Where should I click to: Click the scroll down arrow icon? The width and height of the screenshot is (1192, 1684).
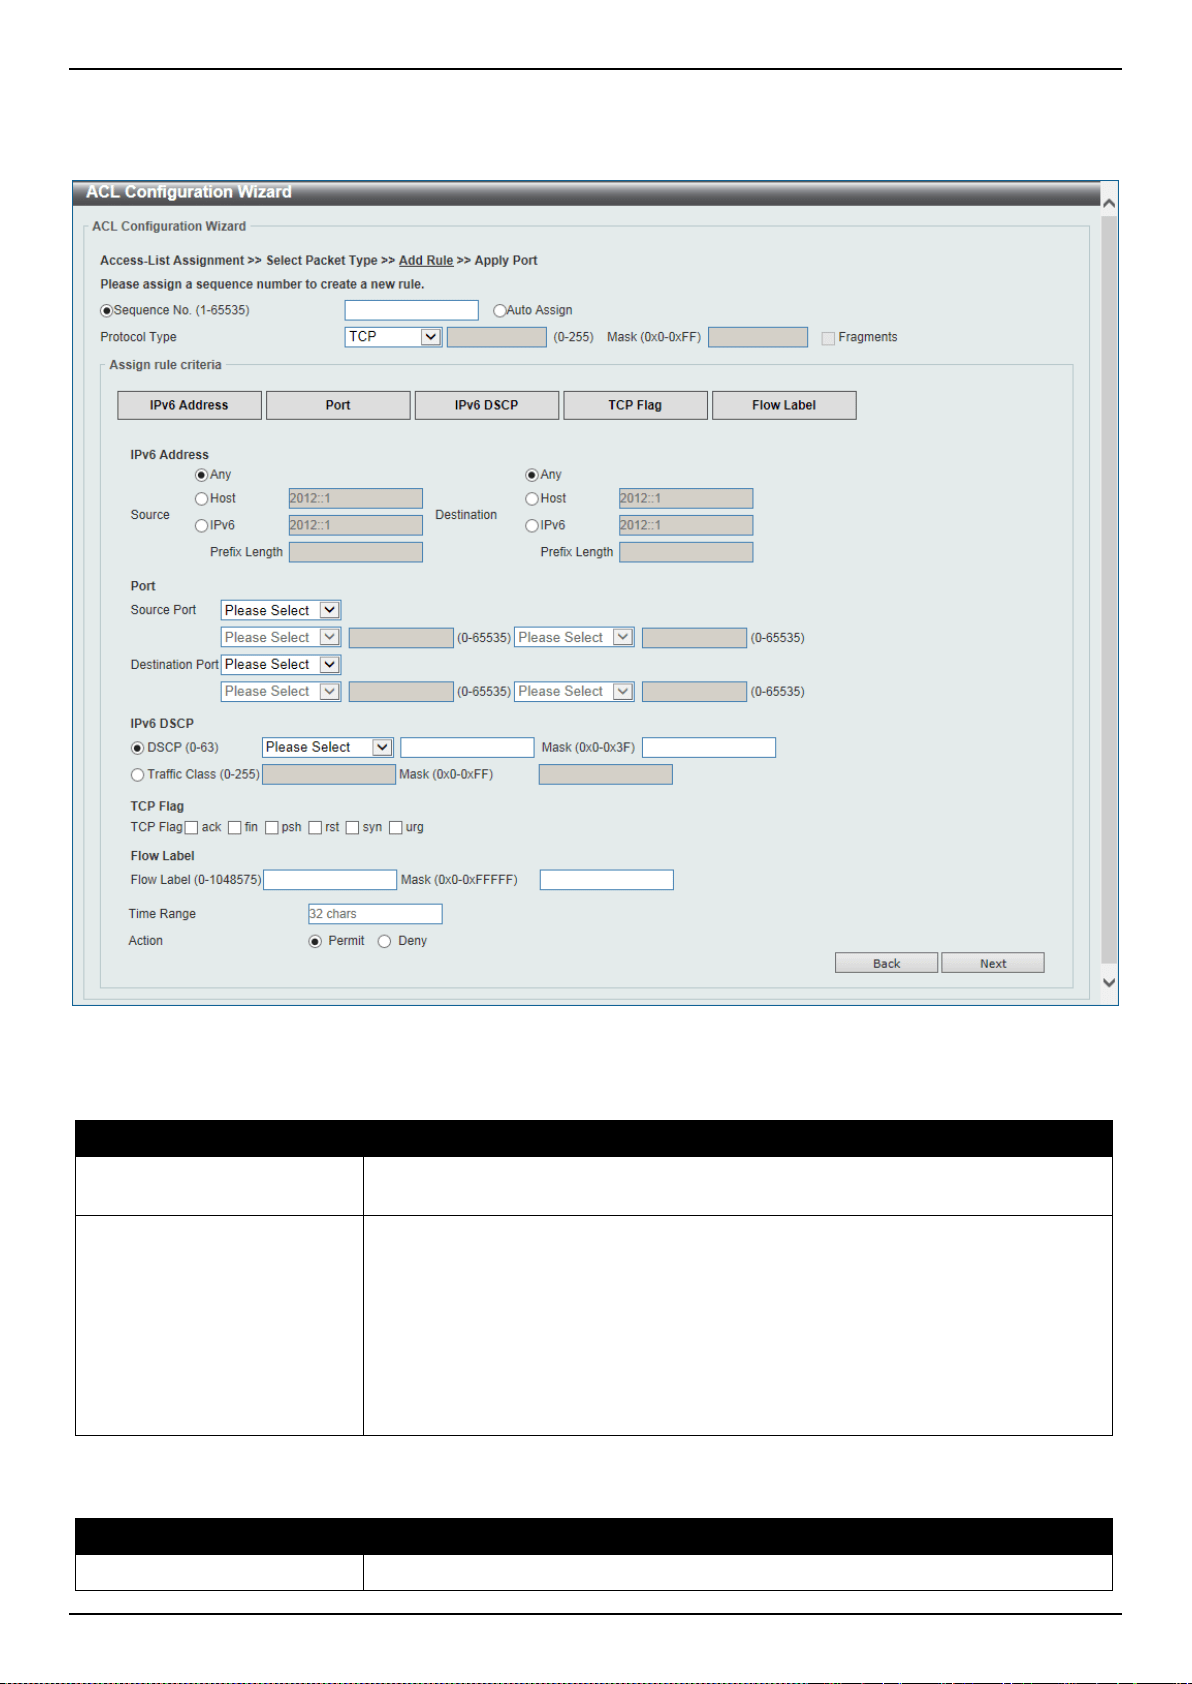click(x=1108, y=983)
